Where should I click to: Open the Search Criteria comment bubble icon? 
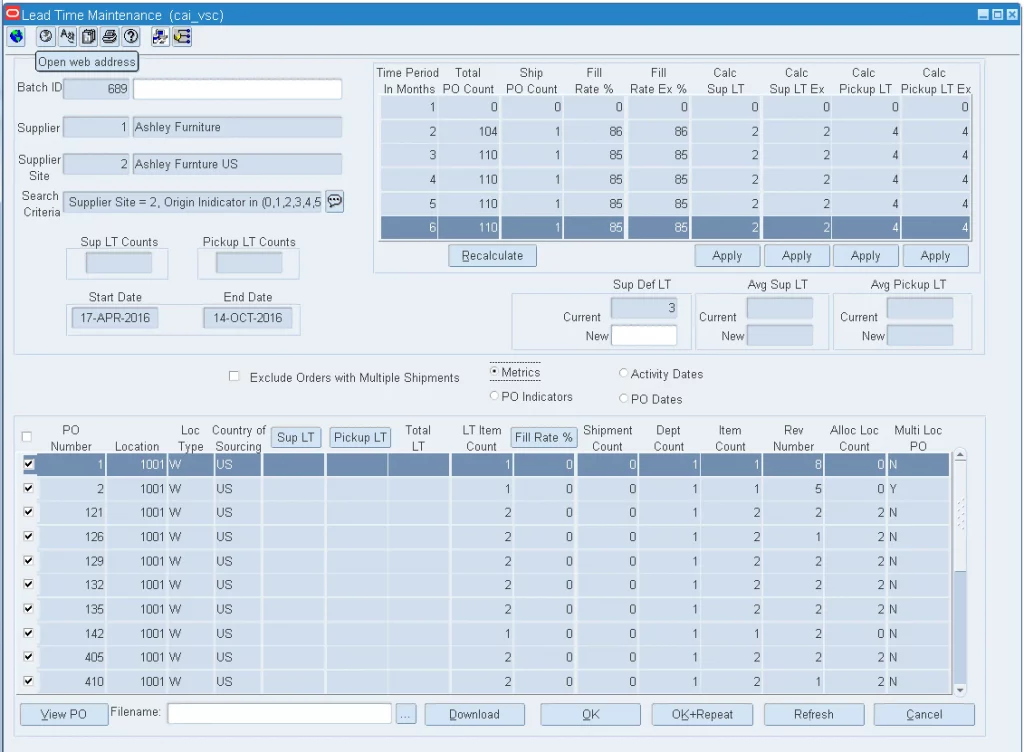coord(334,201)
